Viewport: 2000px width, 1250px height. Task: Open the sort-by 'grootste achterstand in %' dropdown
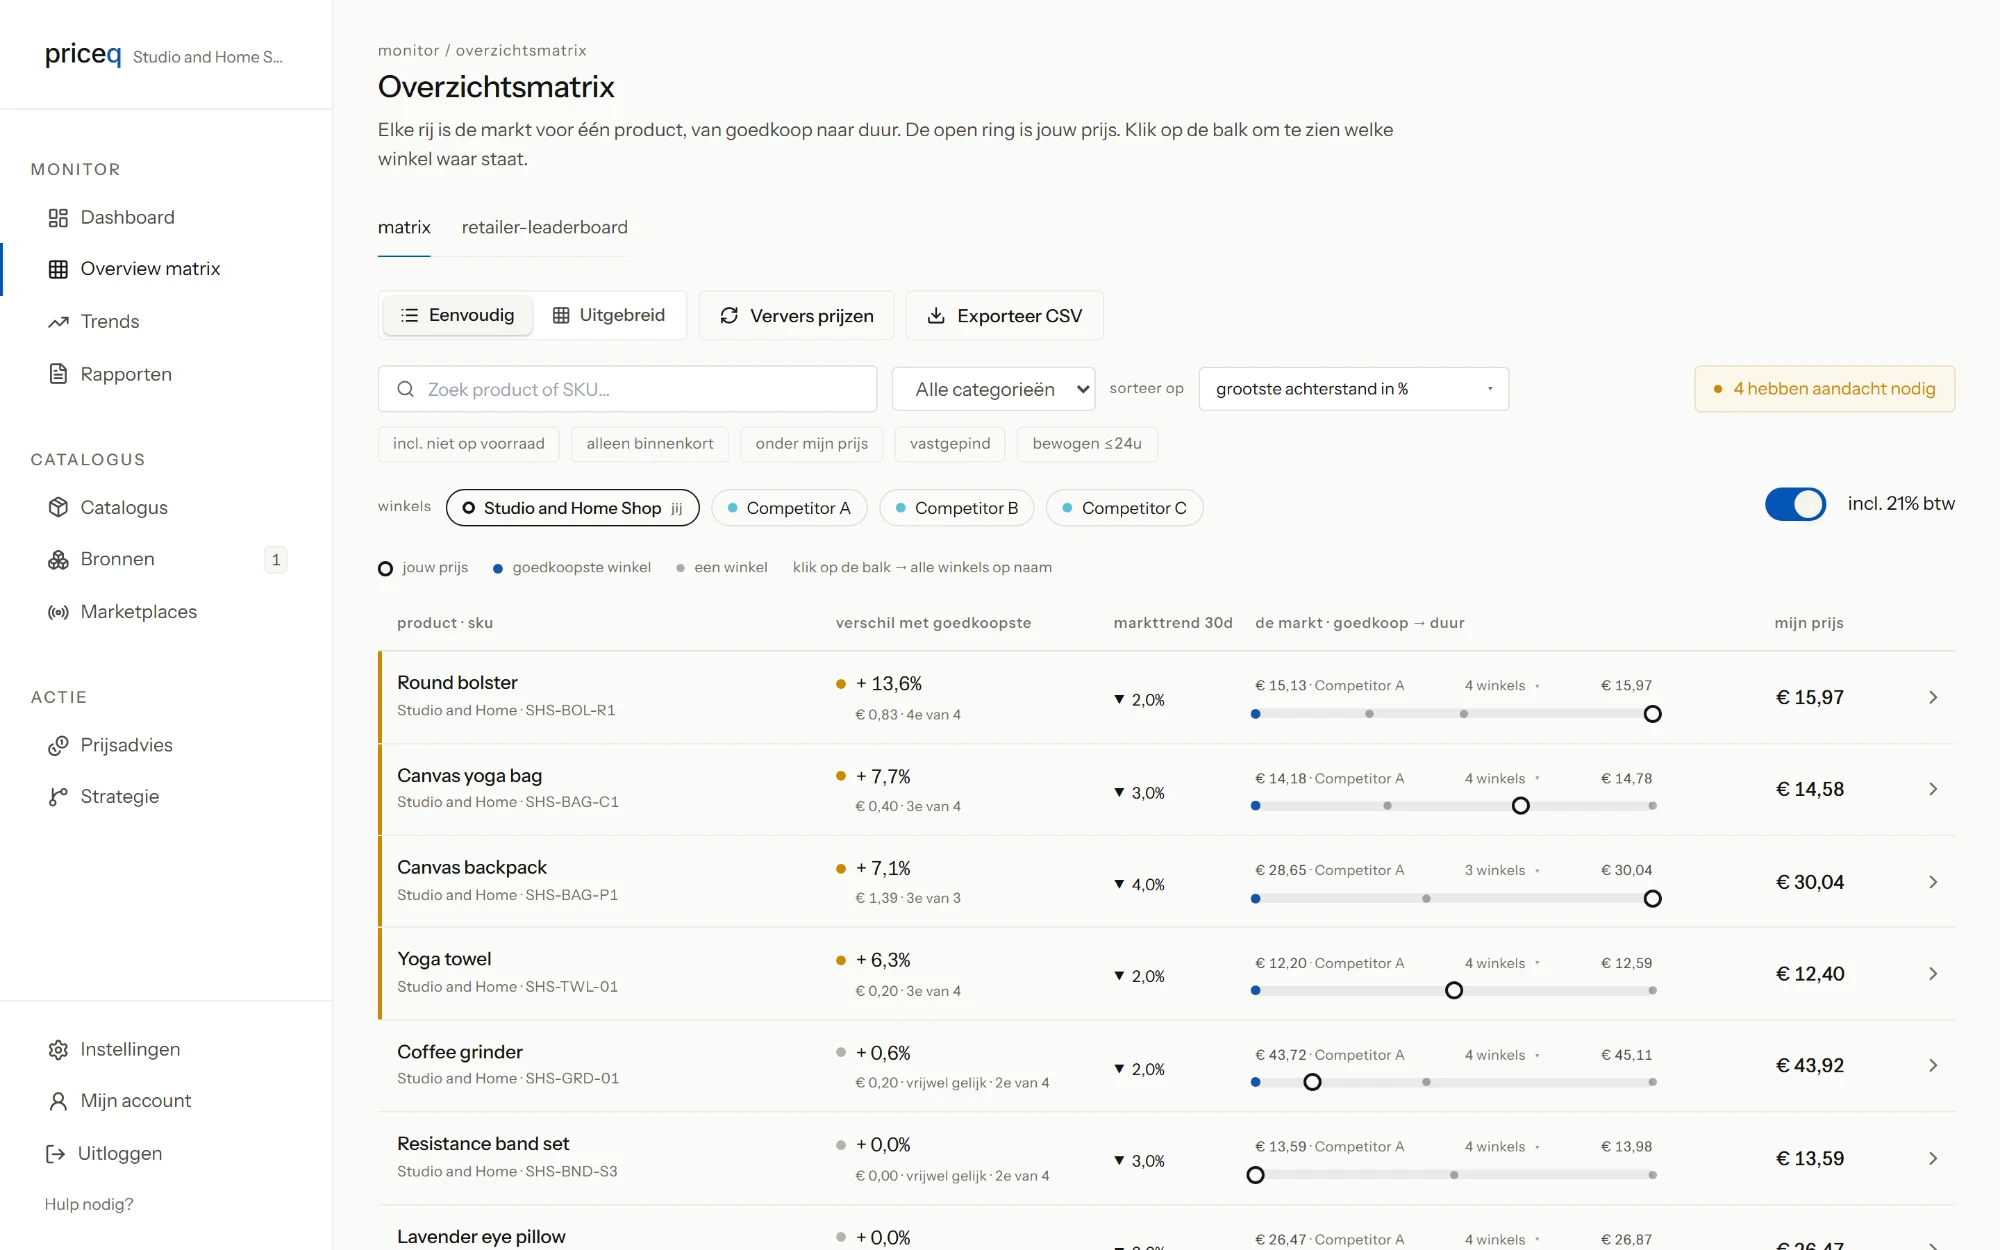point(1353,389)
